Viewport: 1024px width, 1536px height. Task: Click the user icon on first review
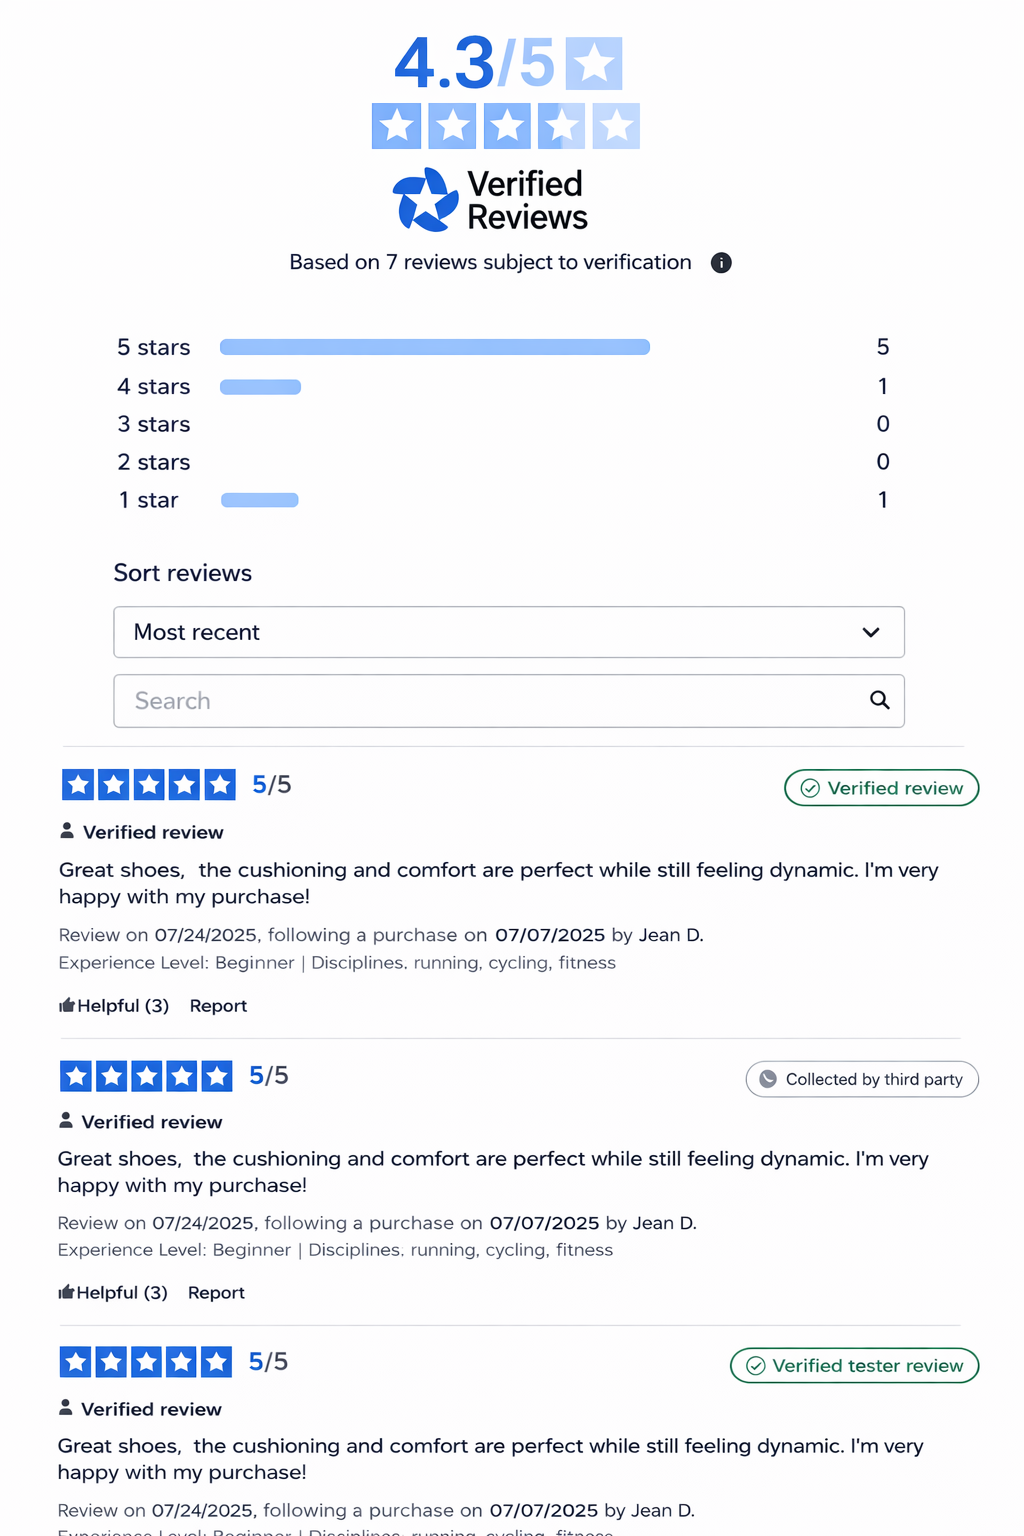(67, 831)
